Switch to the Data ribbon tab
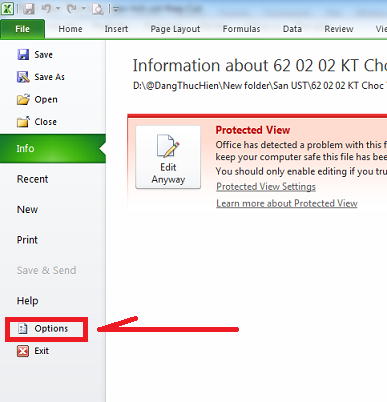 292,29
